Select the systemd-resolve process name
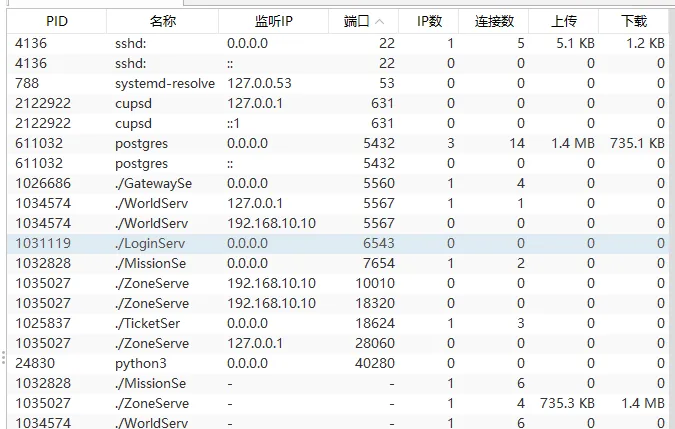This screenshot has width=675, height=429. coord(165,83)
